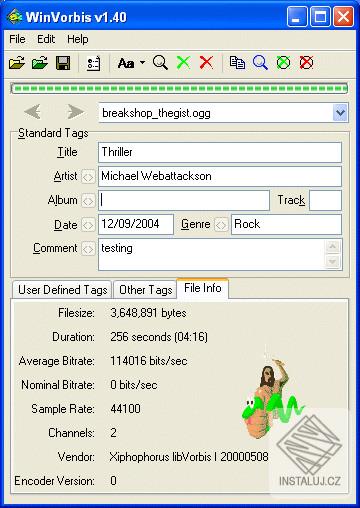Screen dimensions: 360x508
Task: Click the WinVorbis title bar fish icon
Action: [15, 17]
